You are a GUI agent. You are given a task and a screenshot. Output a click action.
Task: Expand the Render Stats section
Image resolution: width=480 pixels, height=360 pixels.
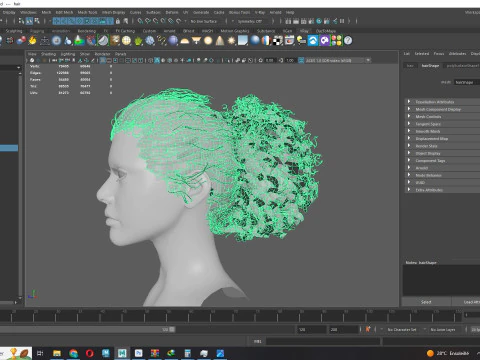point(442,146)
